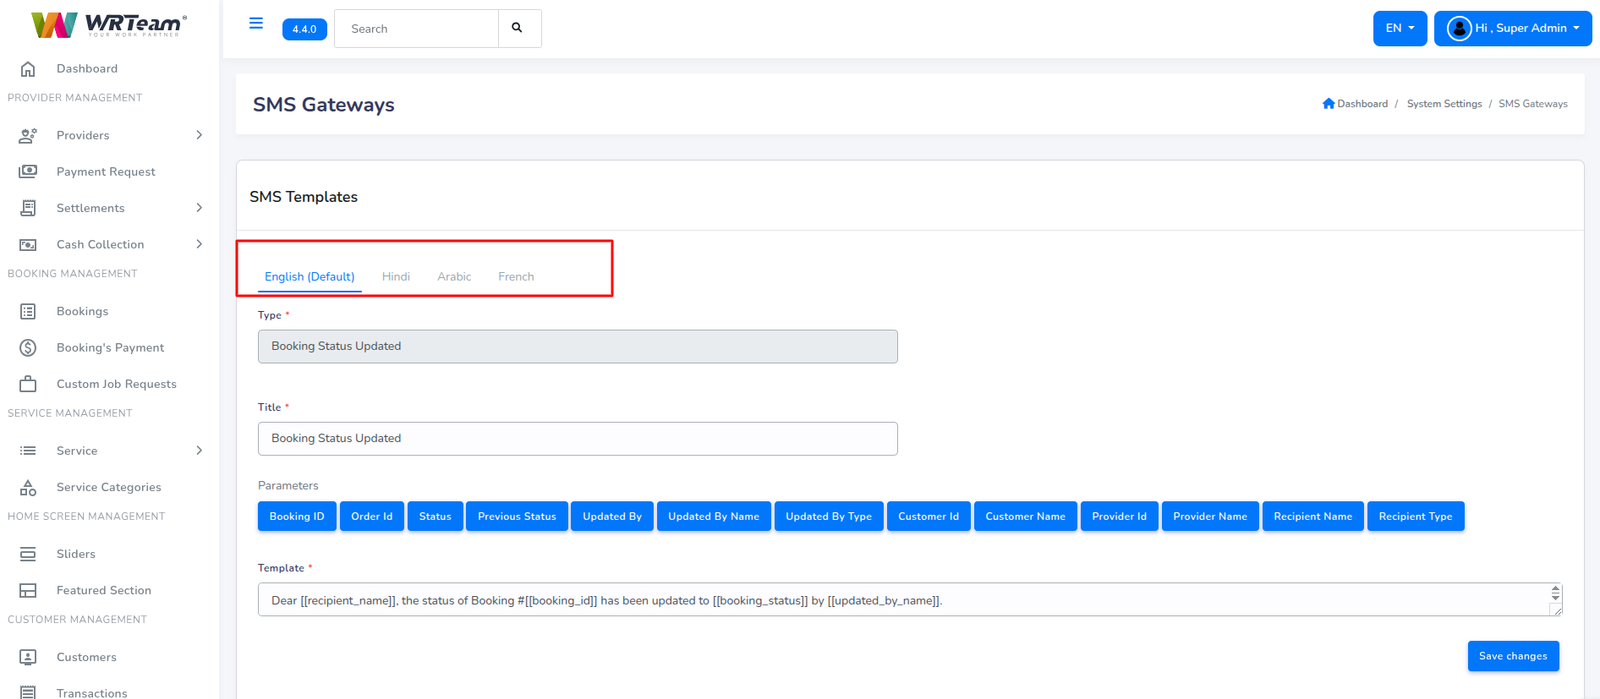Click System Settings breadcrumb link

pyautogui.click(x=1444, y=104)
